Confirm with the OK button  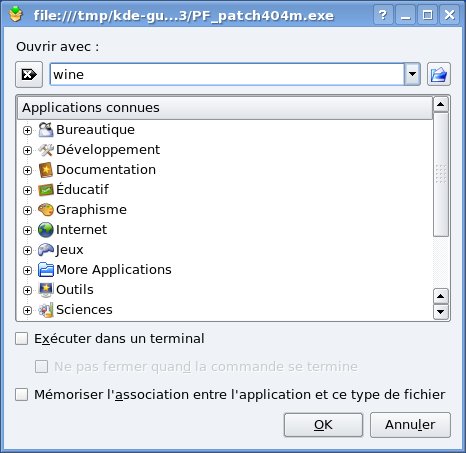(323, 425)
